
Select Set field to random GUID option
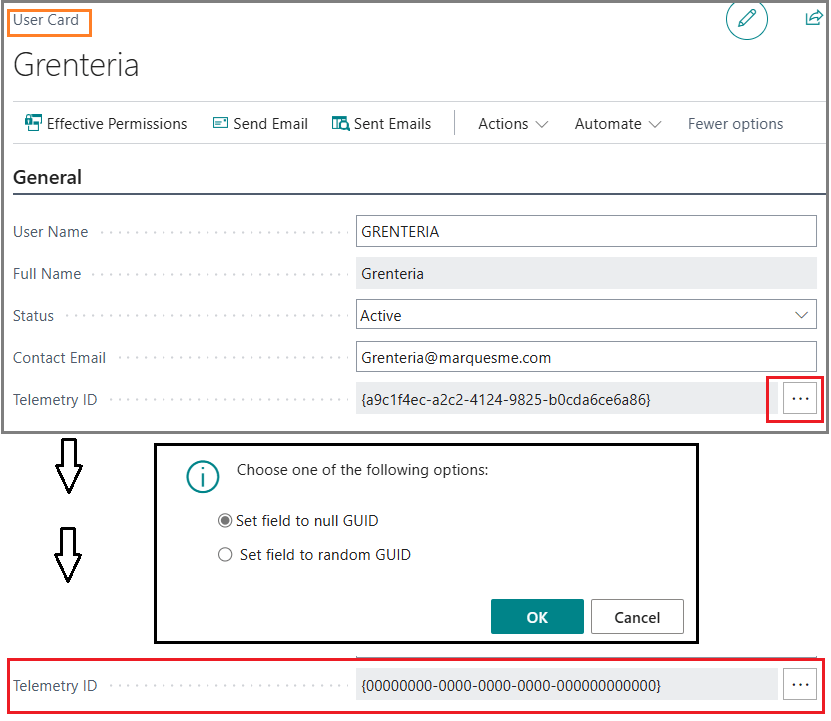pyautogui.click(x=225, y=555)
